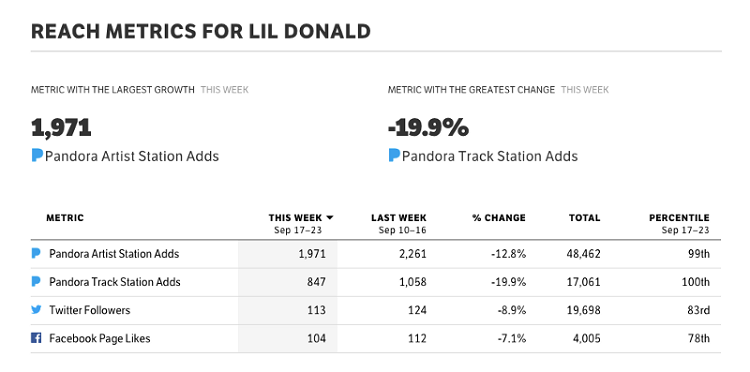Open Pandora Track Station Adds table row

click(375, 282)
